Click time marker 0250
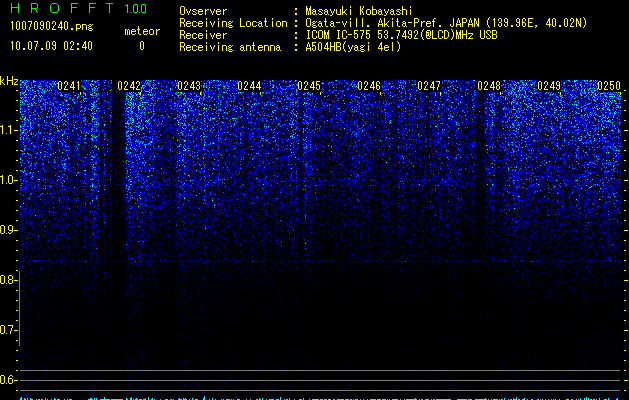The width and height of the screenshot is (629, 400). 609,86
